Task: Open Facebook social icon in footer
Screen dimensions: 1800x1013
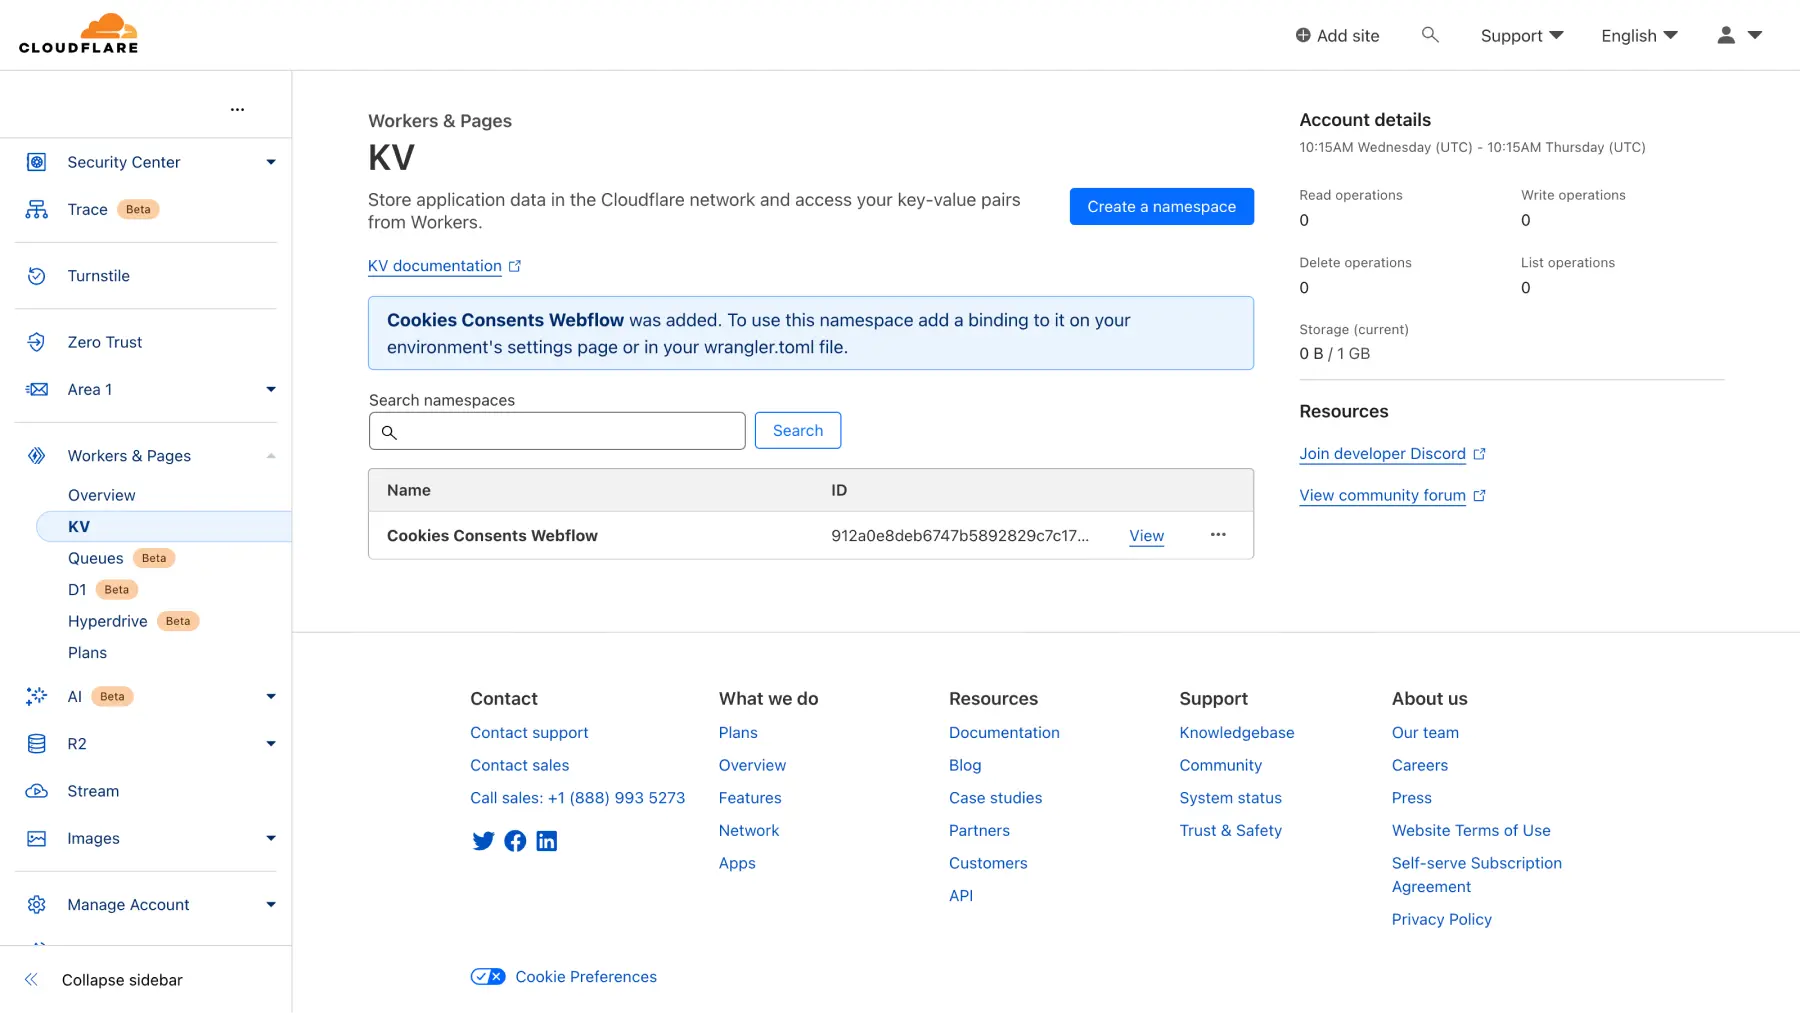Action: pyautogui.click(x=515, y=841)
